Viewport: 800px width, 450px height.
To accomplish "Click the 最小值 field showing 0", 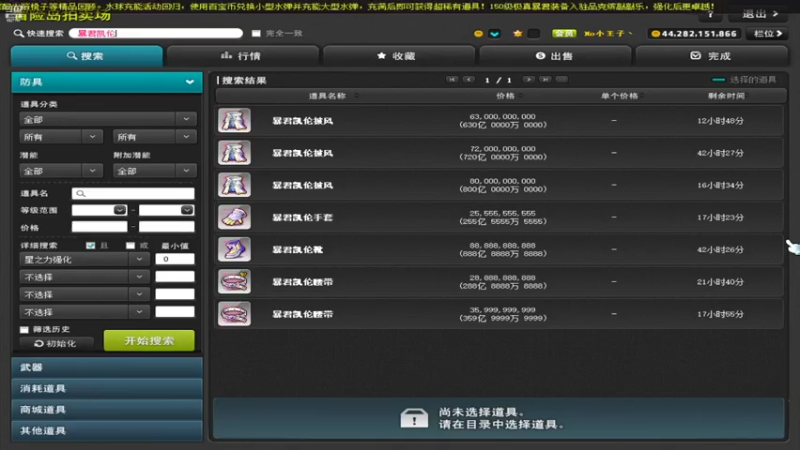I will 174,259.
